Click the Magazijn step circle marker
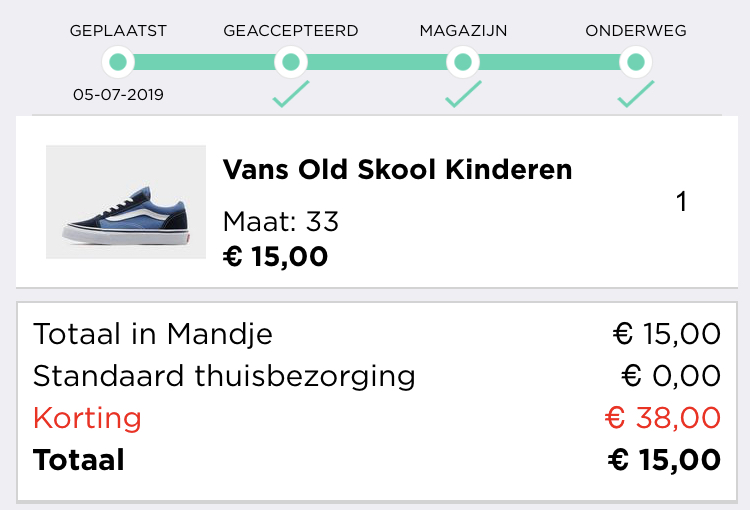This screenshot has width=750, height=510. pos(463,62)
